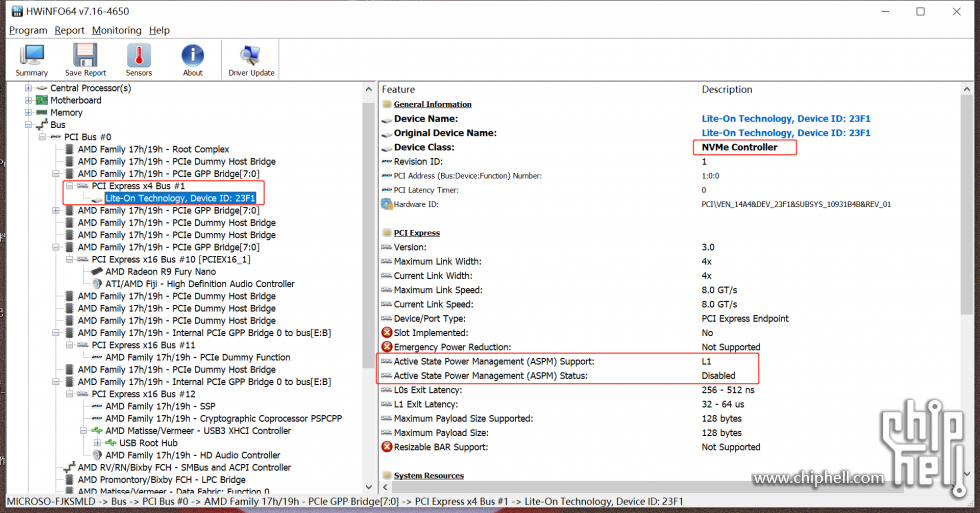Select PCIe Dummy Function entry
Screen dimensions: 980x513
click(x=198, y=357)
